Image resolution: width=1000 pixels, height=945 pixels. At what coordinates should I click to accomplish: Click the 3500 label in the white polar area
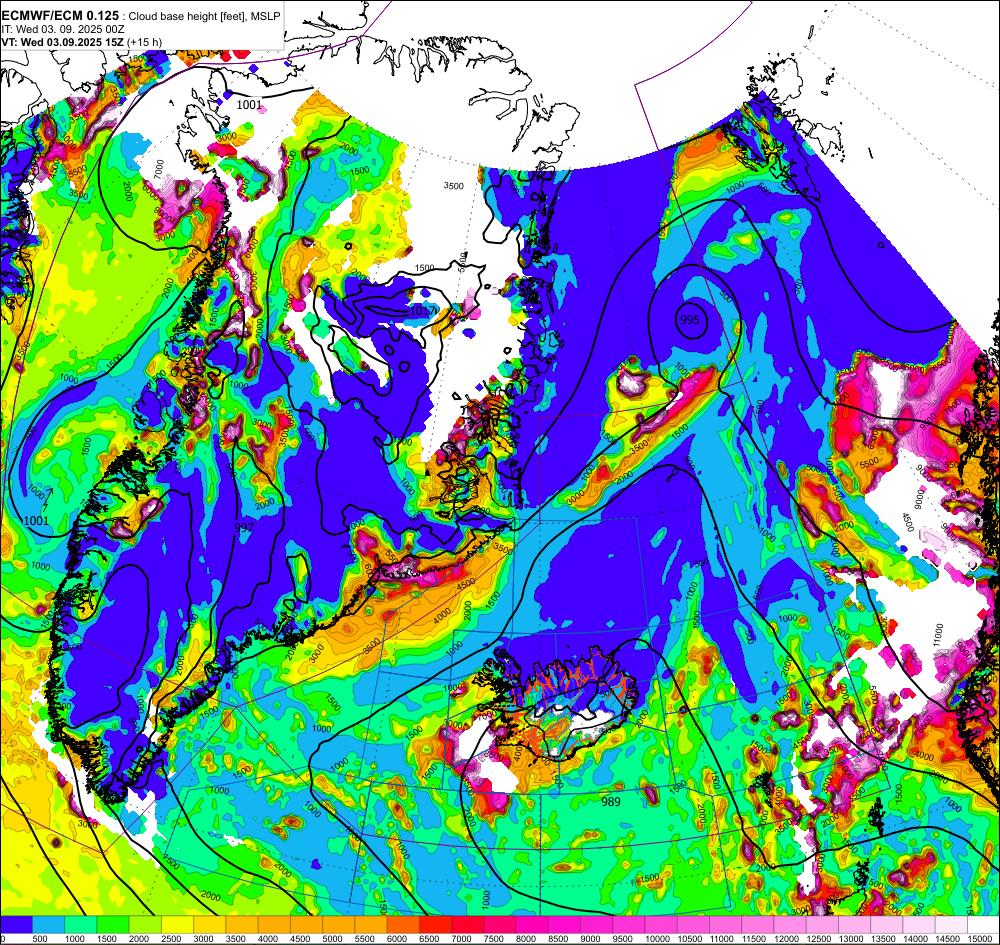(453, 186)
